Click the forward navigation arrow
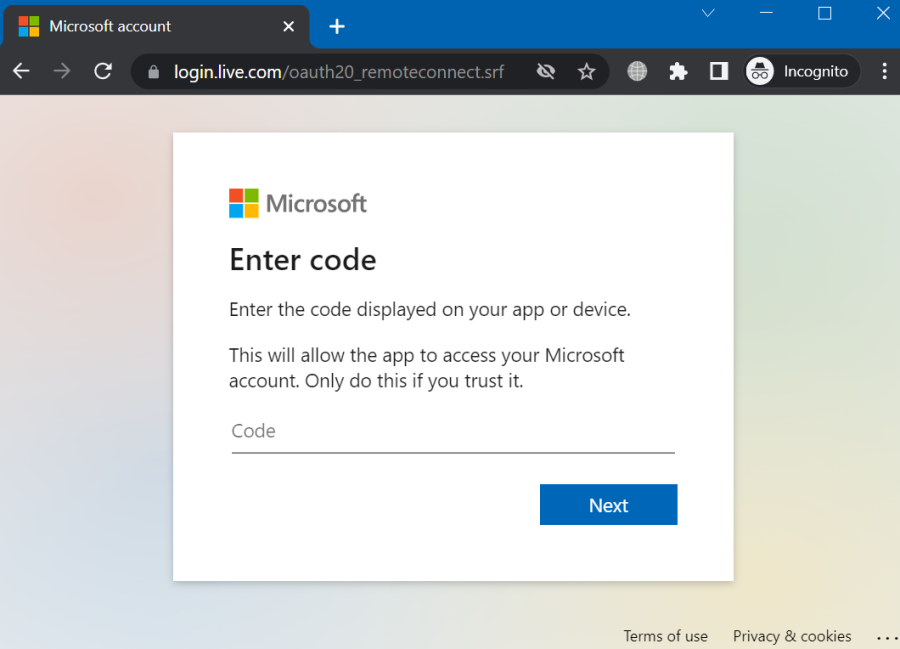Viewport: 900px width, 649px height. click(62, 71)
